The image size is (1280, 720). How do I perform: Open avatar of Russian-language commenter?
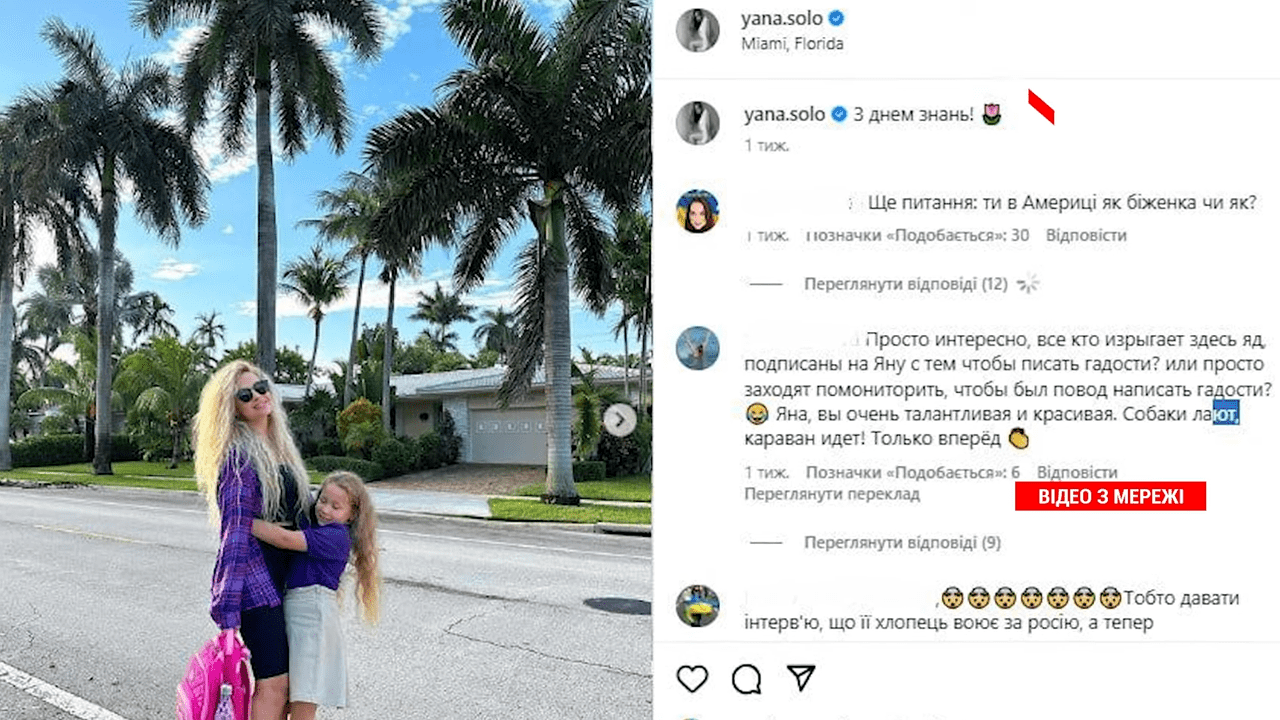pos(697,347)
